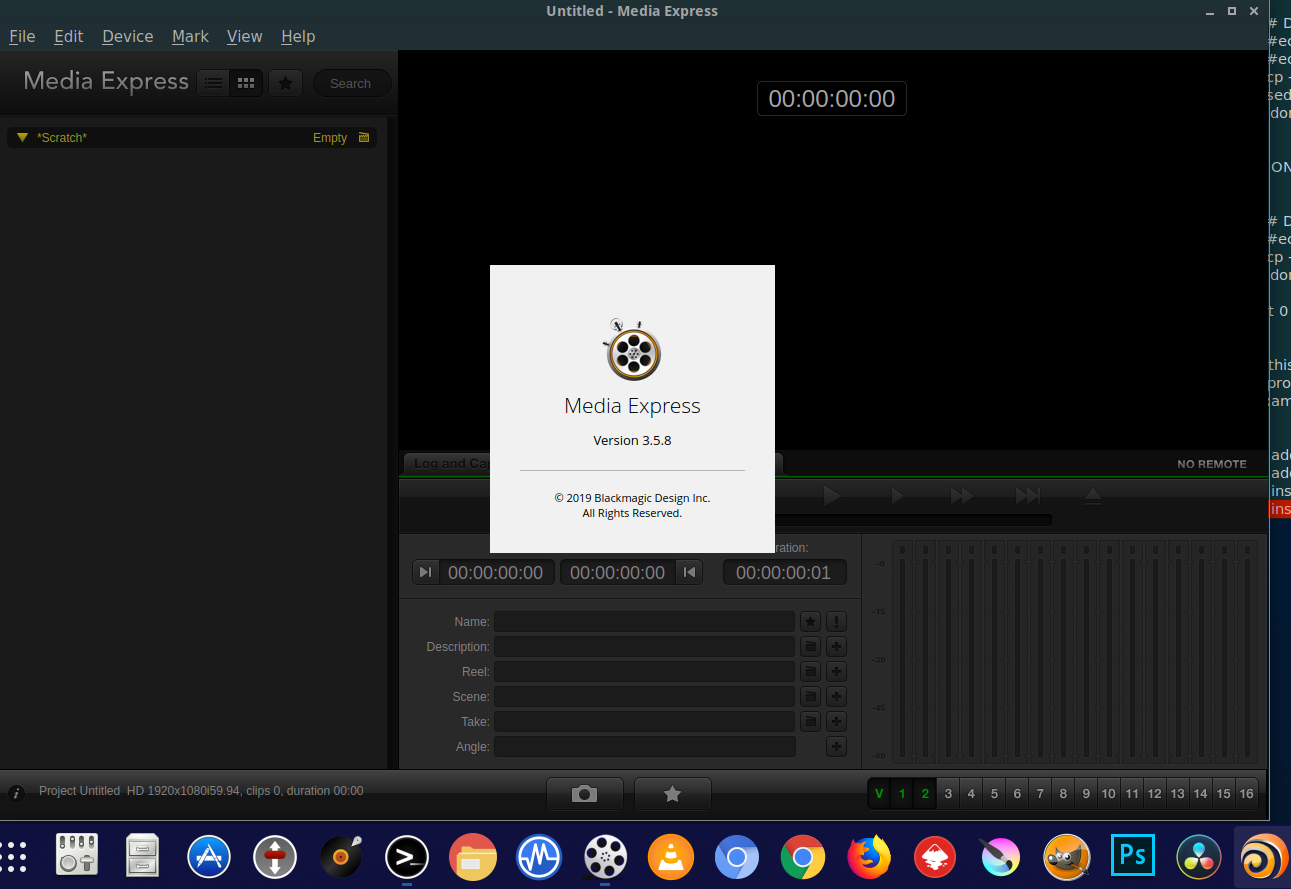Click the shuttle progress bar under transport
1291x889 pixels.
913,520
